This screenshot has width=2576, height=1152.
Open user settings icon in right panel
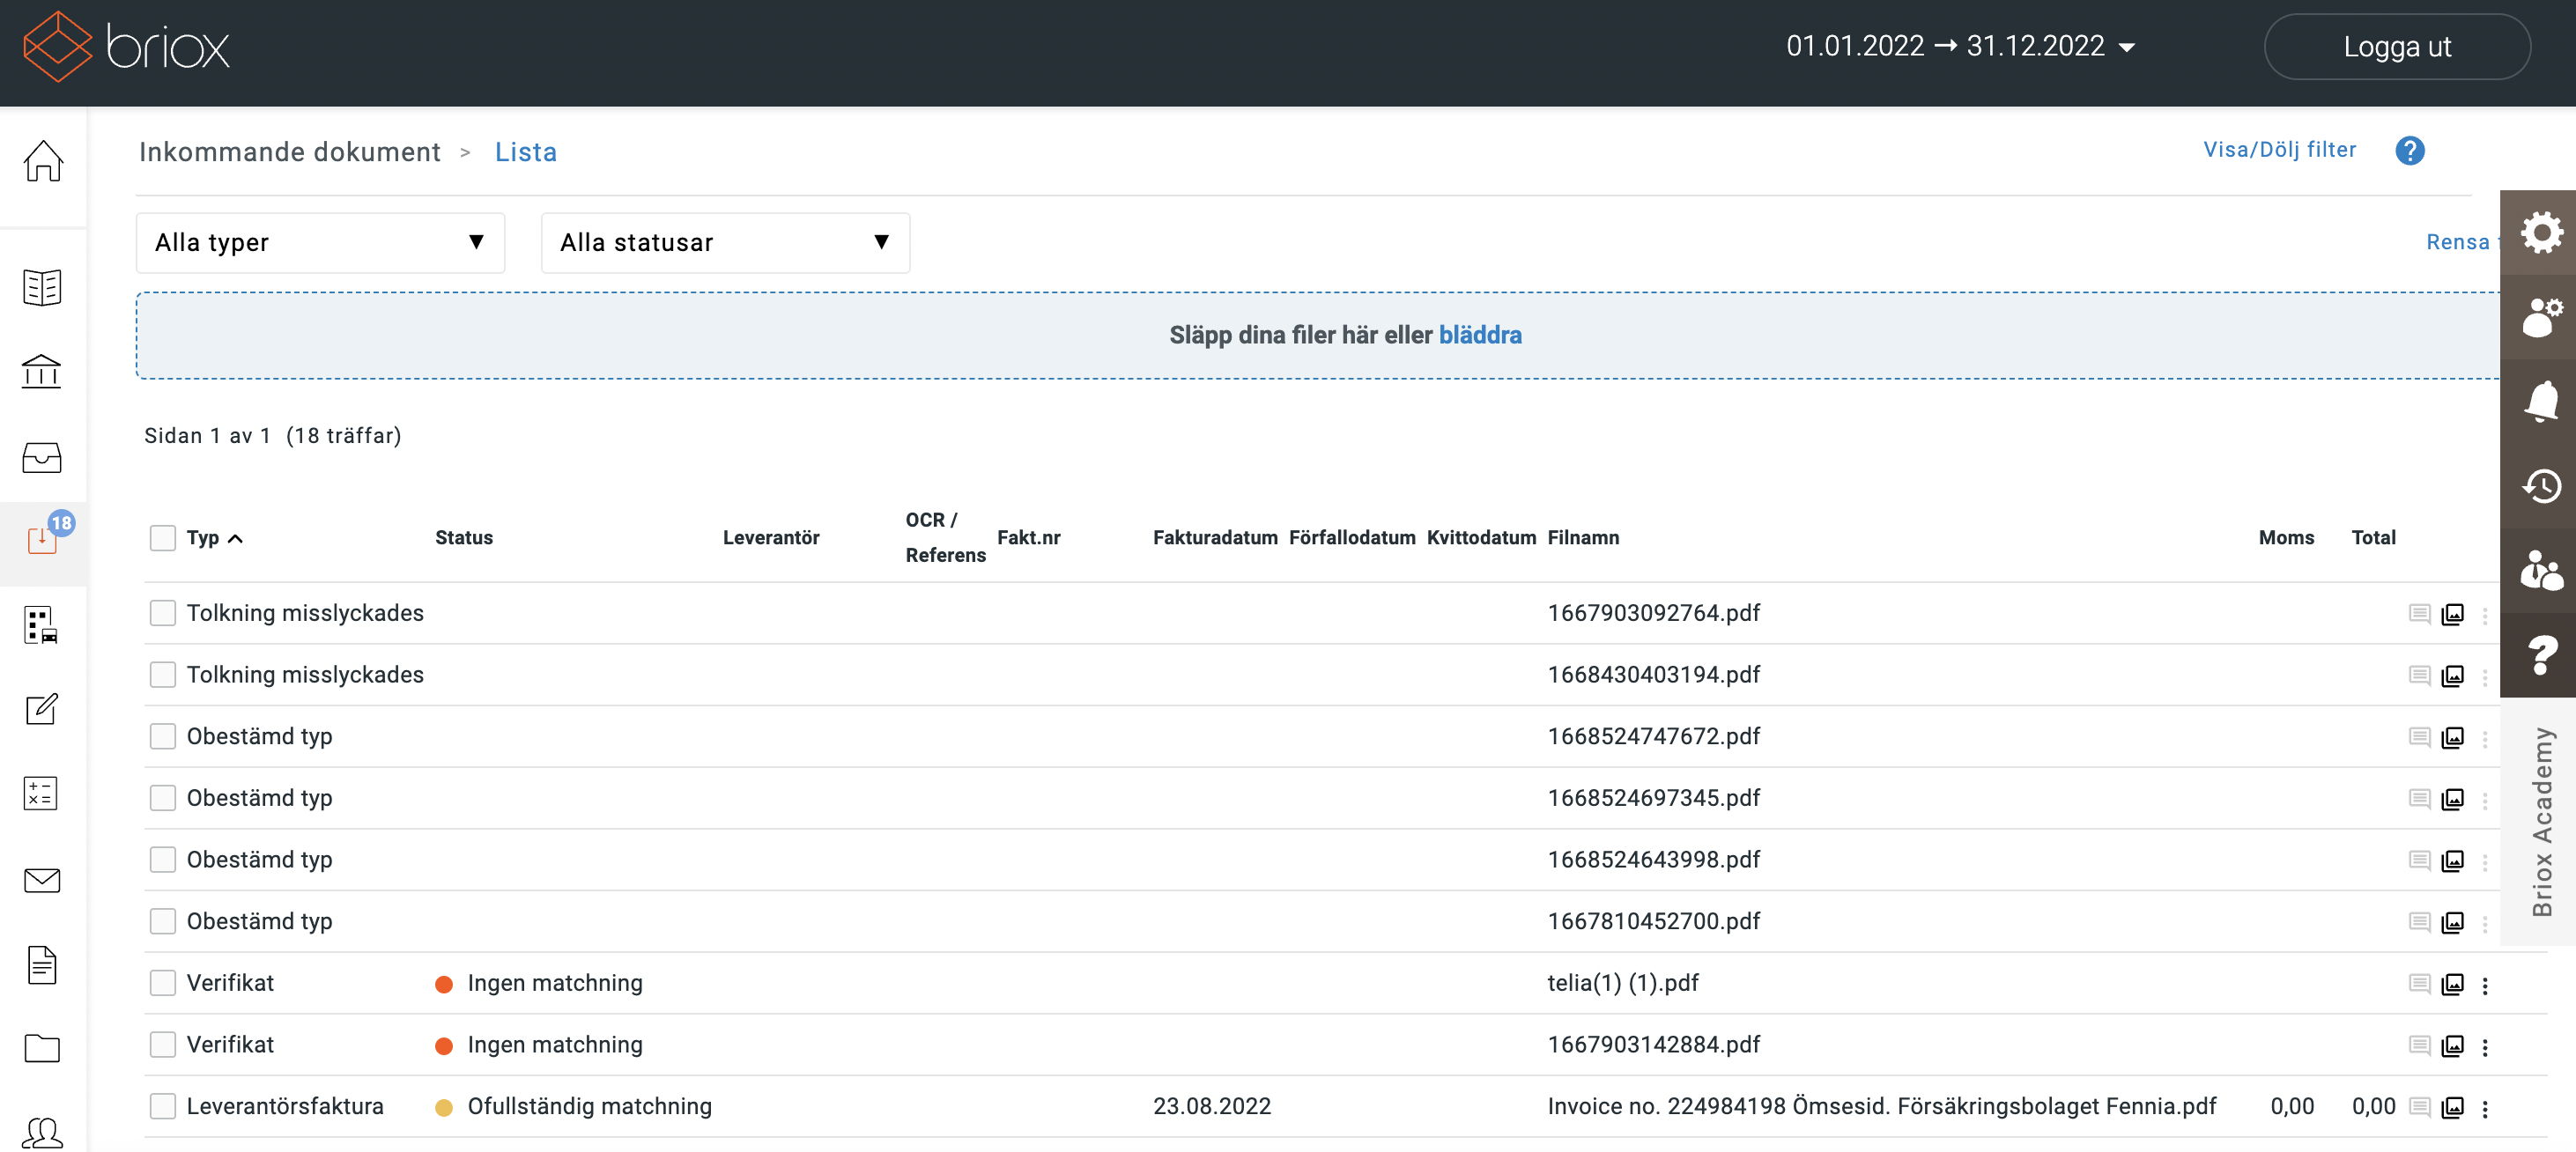tap(2541, 317)
